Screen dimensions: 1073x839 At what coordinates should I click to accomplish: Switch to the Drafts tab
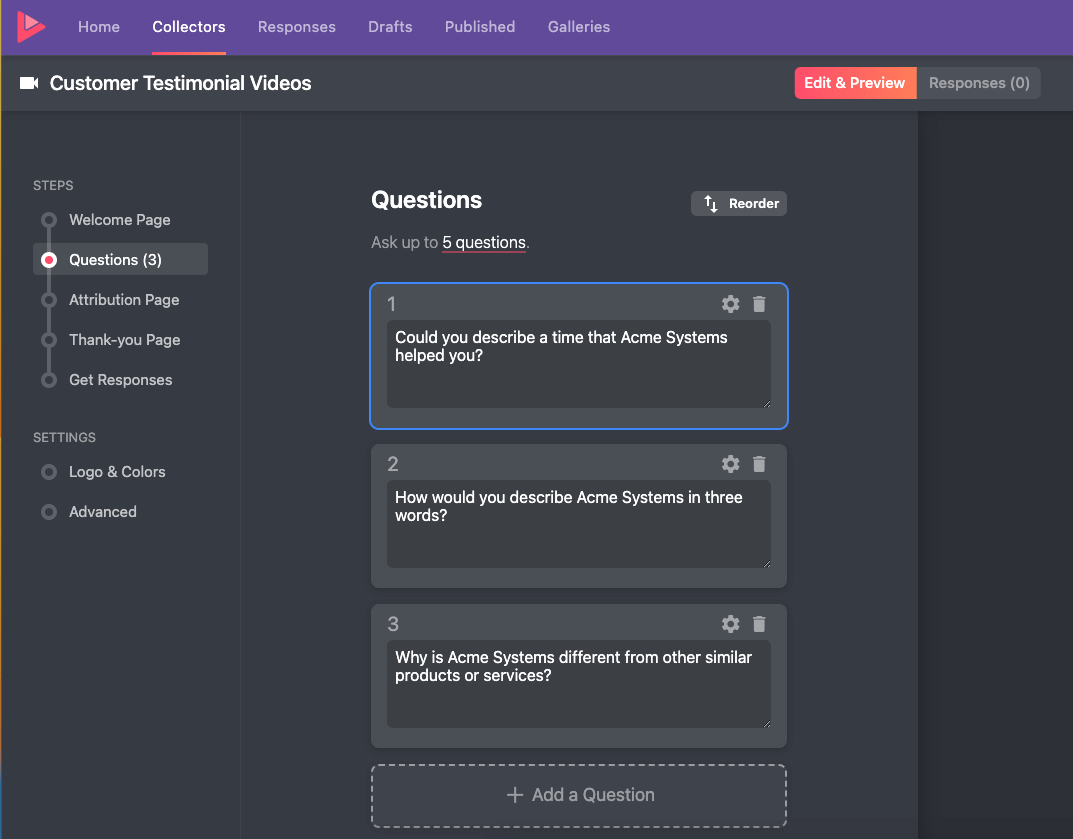click(x=390, y=27)
